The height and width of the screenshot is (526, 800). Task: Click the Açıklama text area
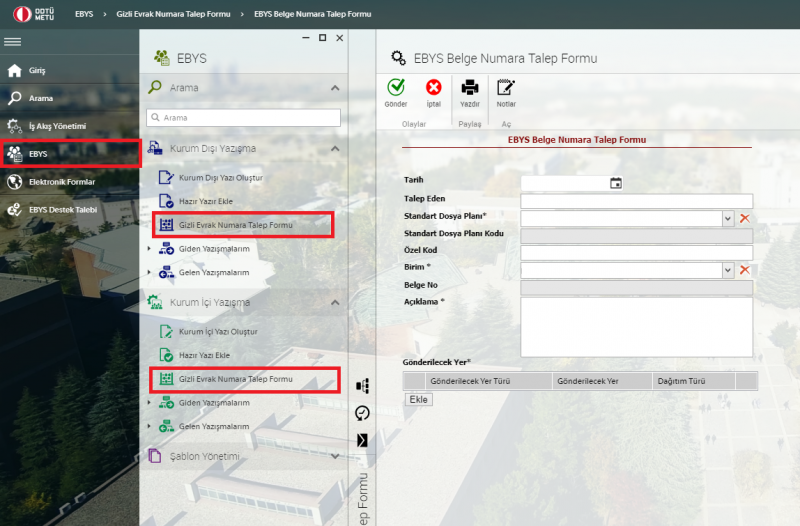(x=637, y=327)
